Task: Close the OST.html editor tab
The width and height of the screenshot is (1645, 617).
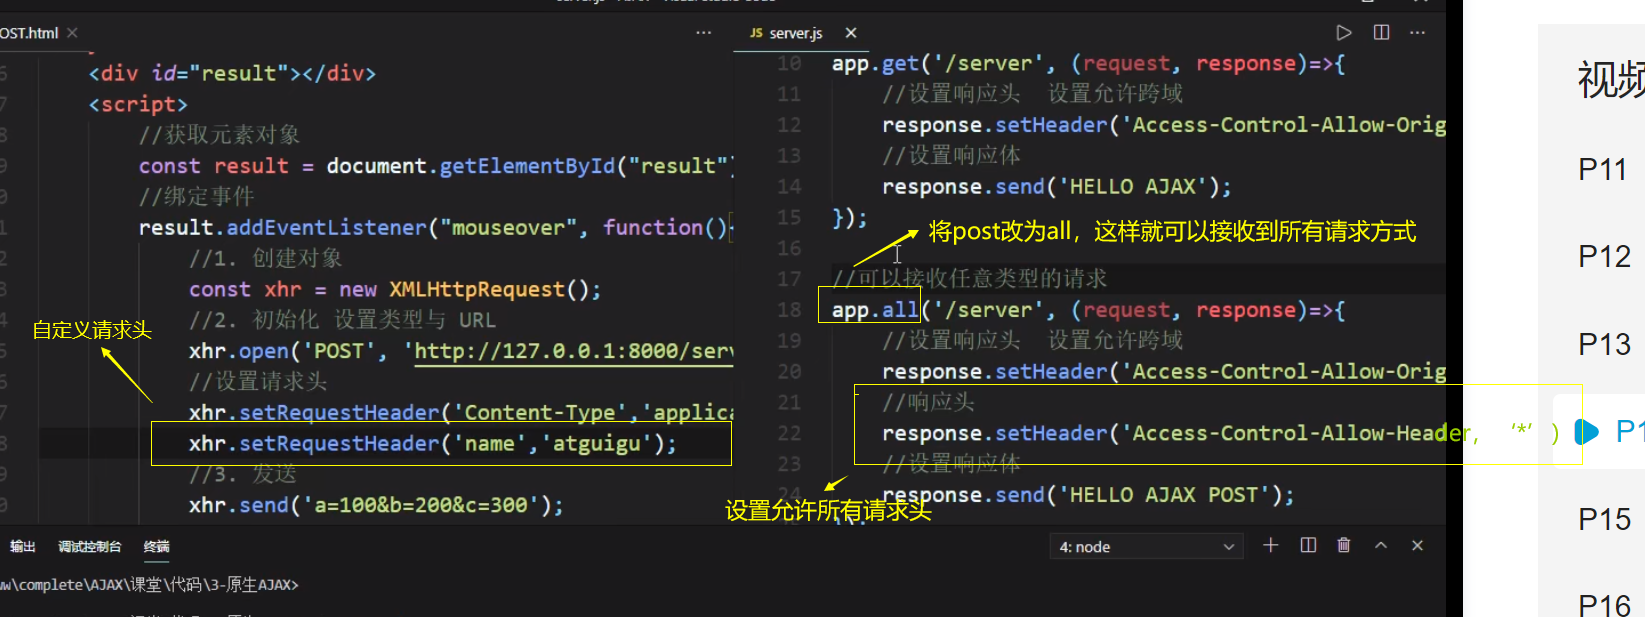Action: tap(72, 33)
